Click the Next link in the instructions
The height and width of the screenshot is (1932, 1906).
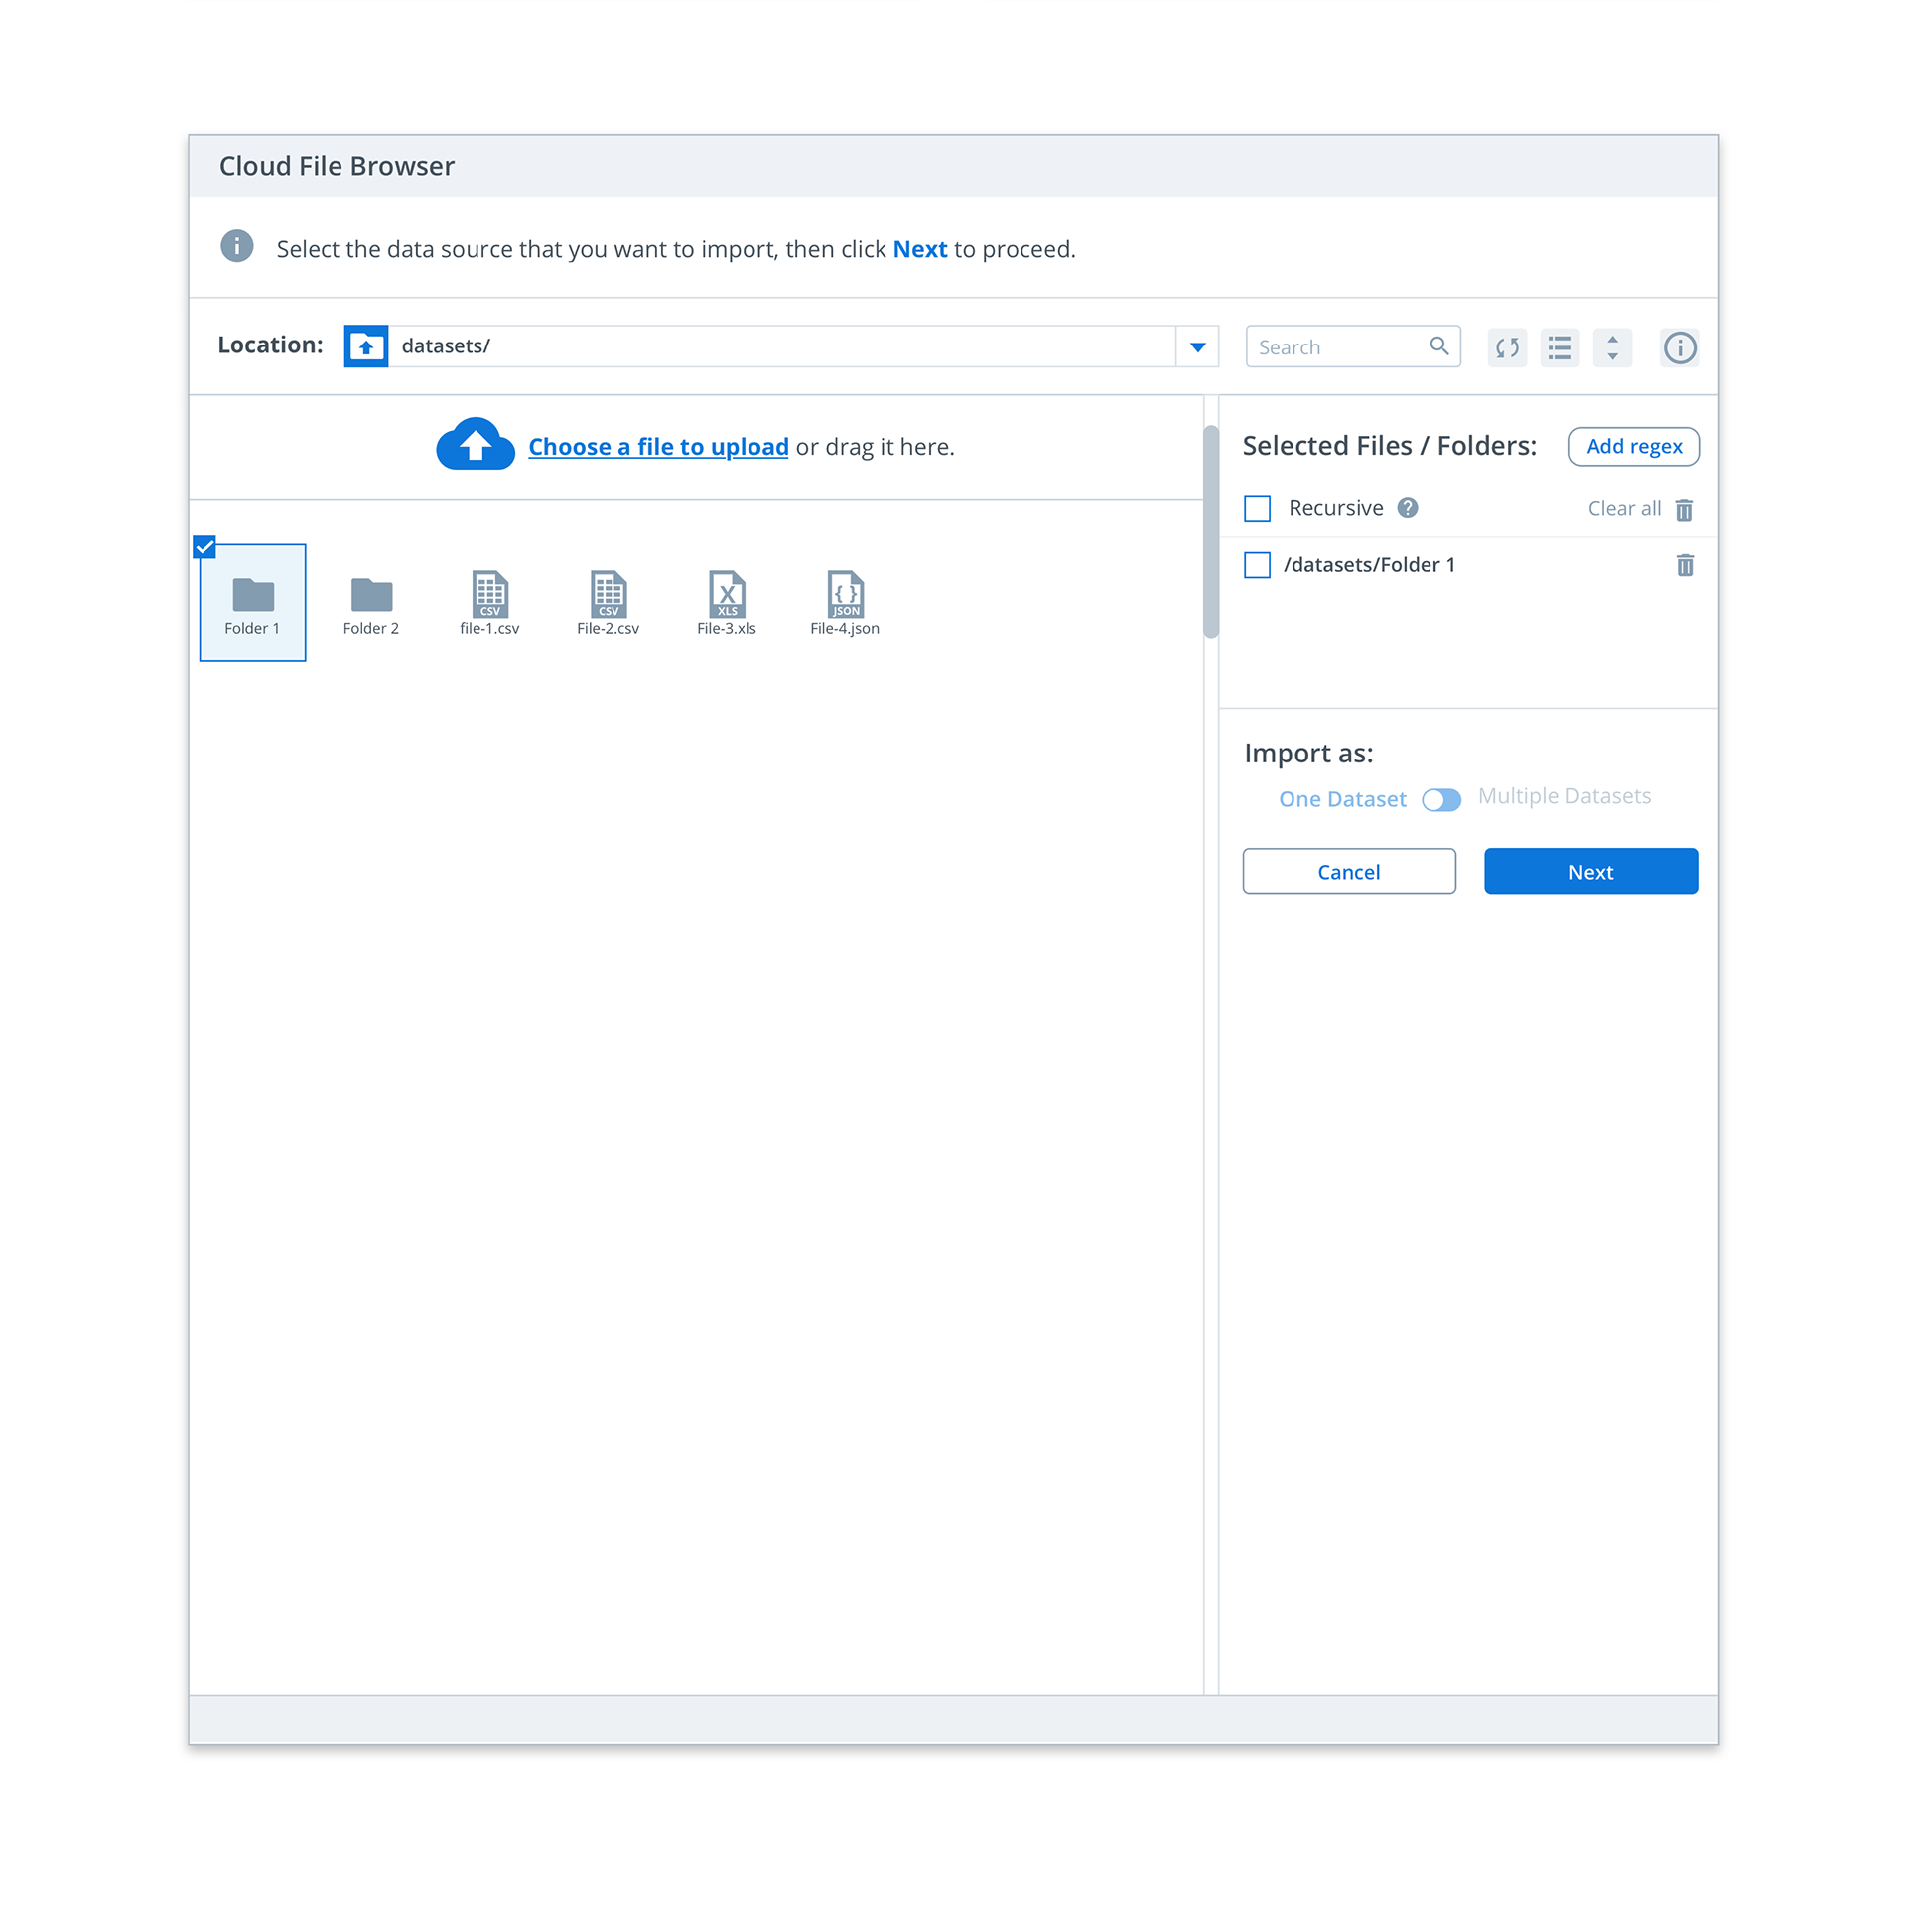pyautogui.click(x=919, y=249)
